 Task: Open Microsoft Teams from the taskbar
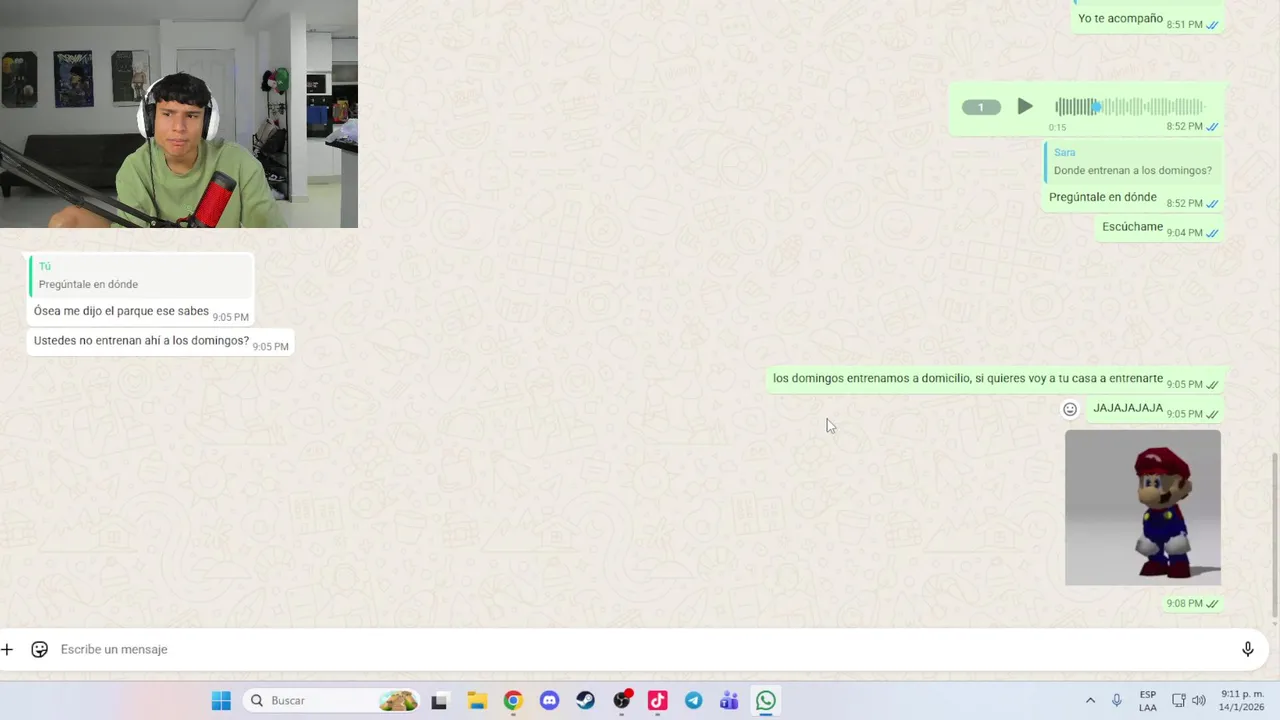point(729,701)
